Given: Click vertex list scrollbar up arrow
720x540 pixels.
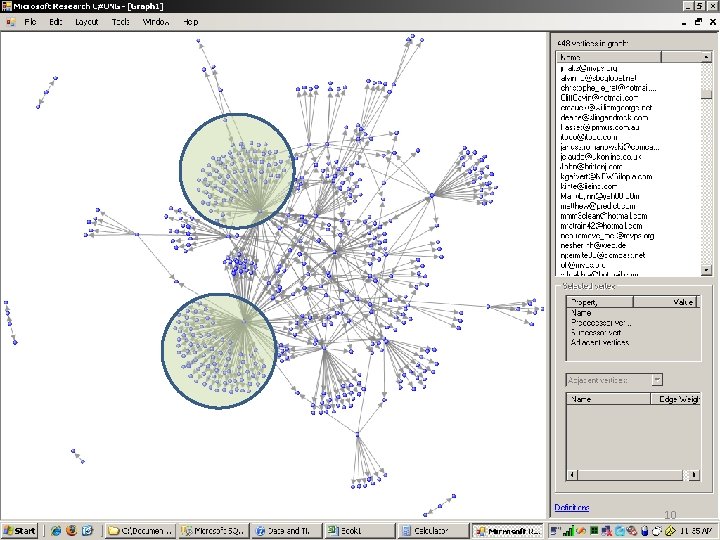Looking at the screenshot, I should [707, 57].
